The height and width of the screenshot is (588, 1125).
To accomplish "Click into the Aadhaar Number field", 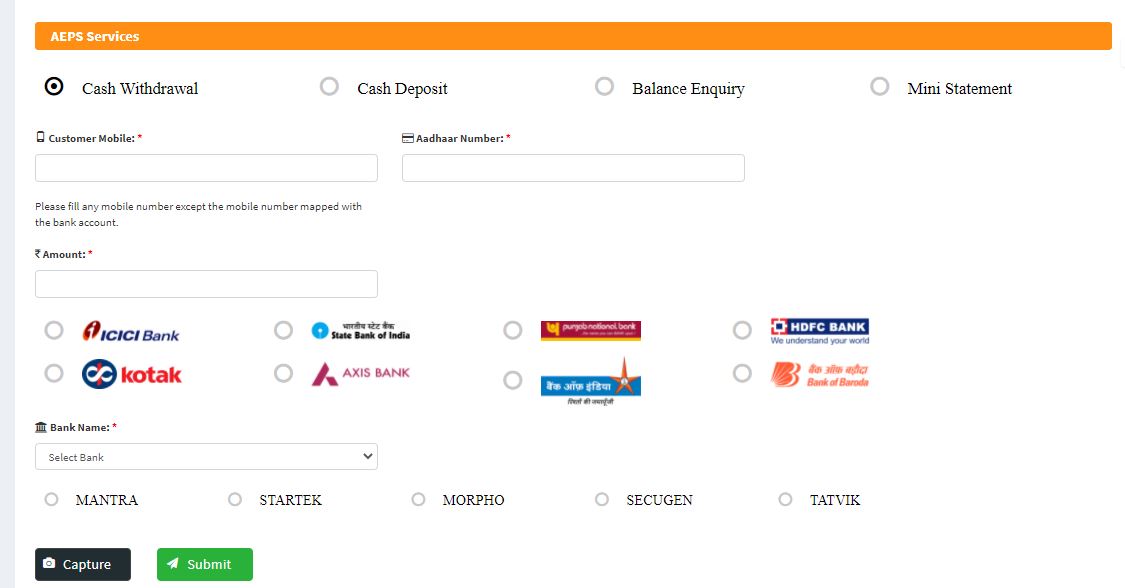I will [573, 168].
